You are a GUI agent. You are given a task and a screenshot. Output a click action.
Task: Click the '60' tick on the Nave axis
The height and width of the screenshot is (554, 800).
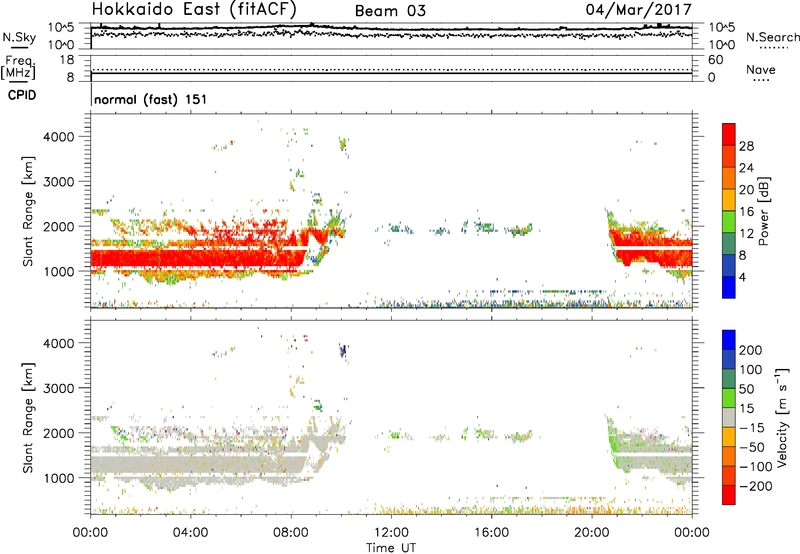coord(715,60)
